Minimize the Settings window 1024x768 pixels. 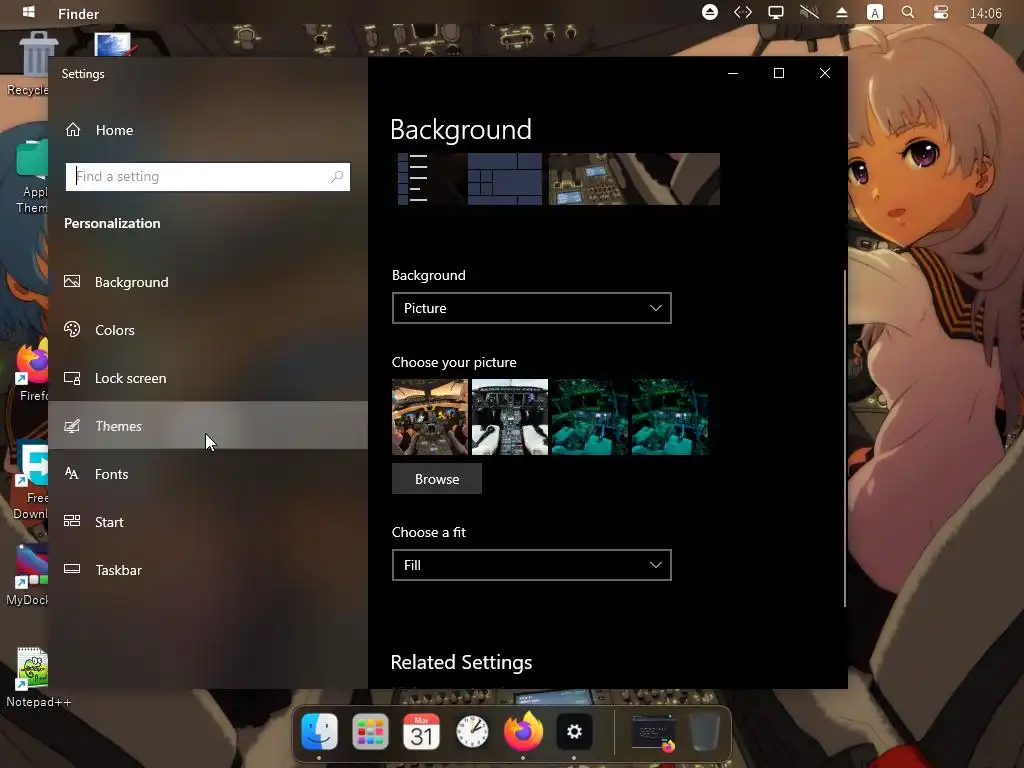pos(733,73)
